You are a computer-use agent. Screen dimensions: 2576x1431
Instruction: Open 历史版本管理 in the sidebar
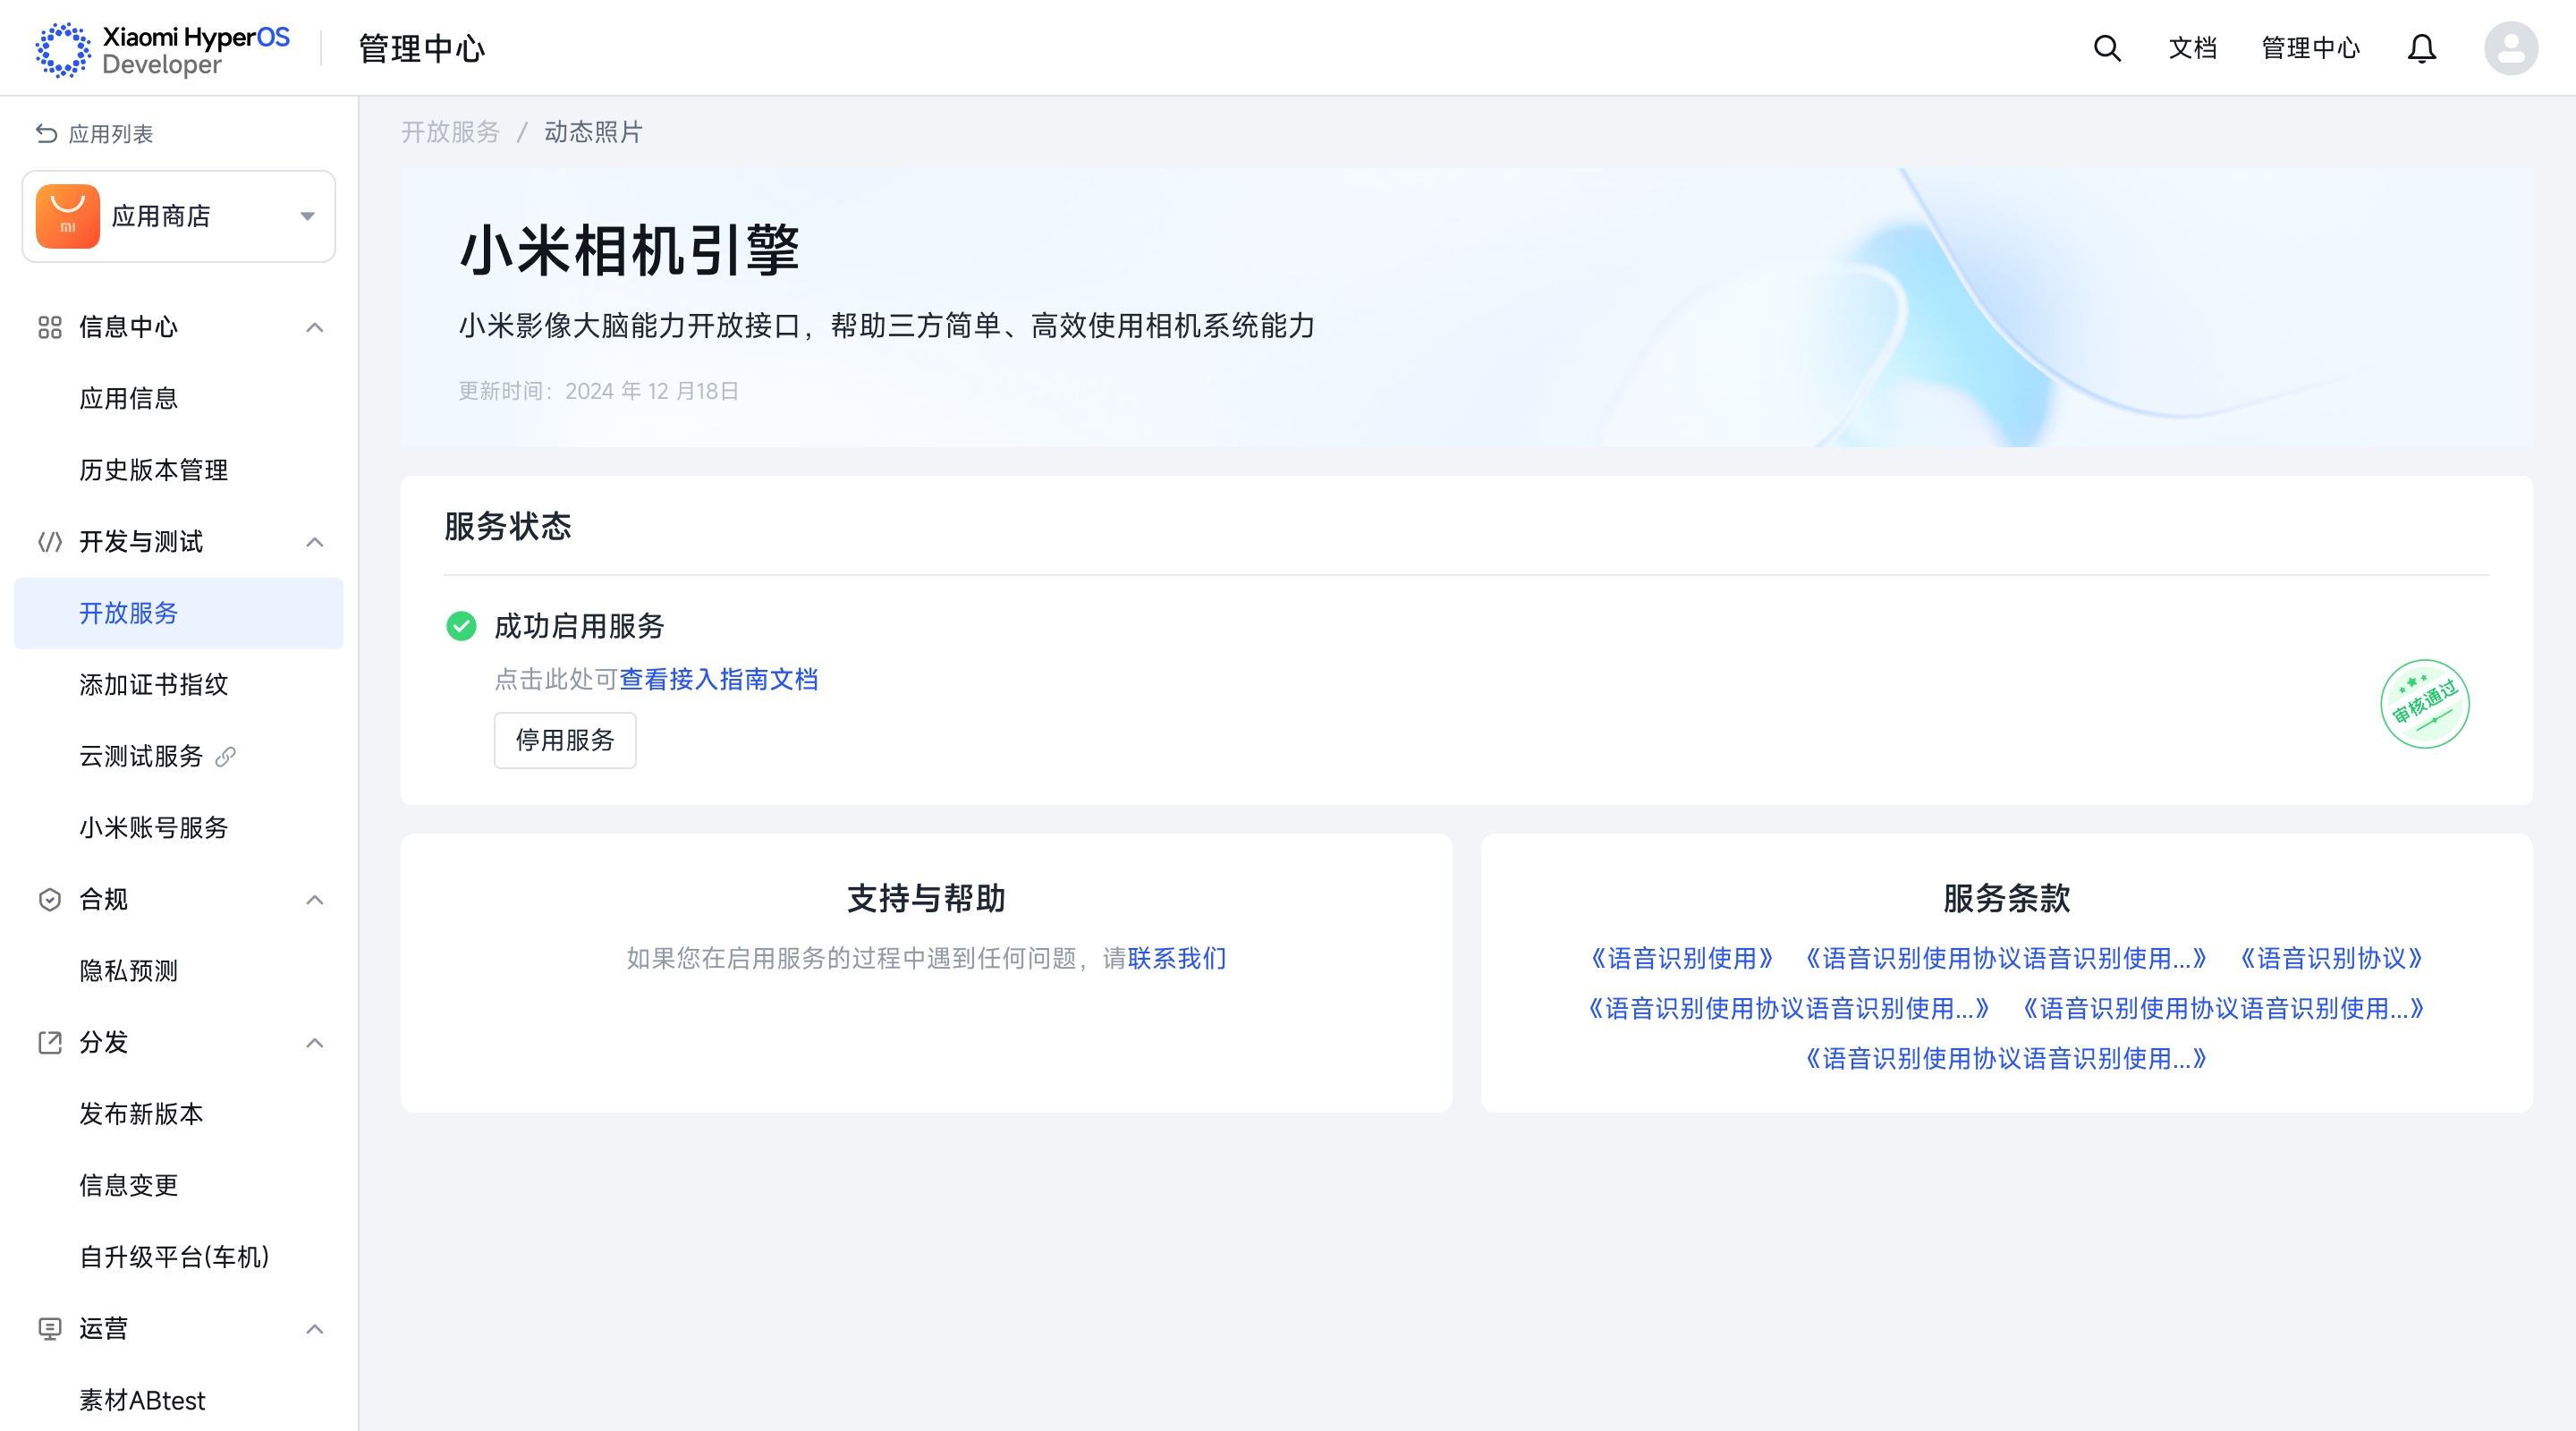click(179, 470)
